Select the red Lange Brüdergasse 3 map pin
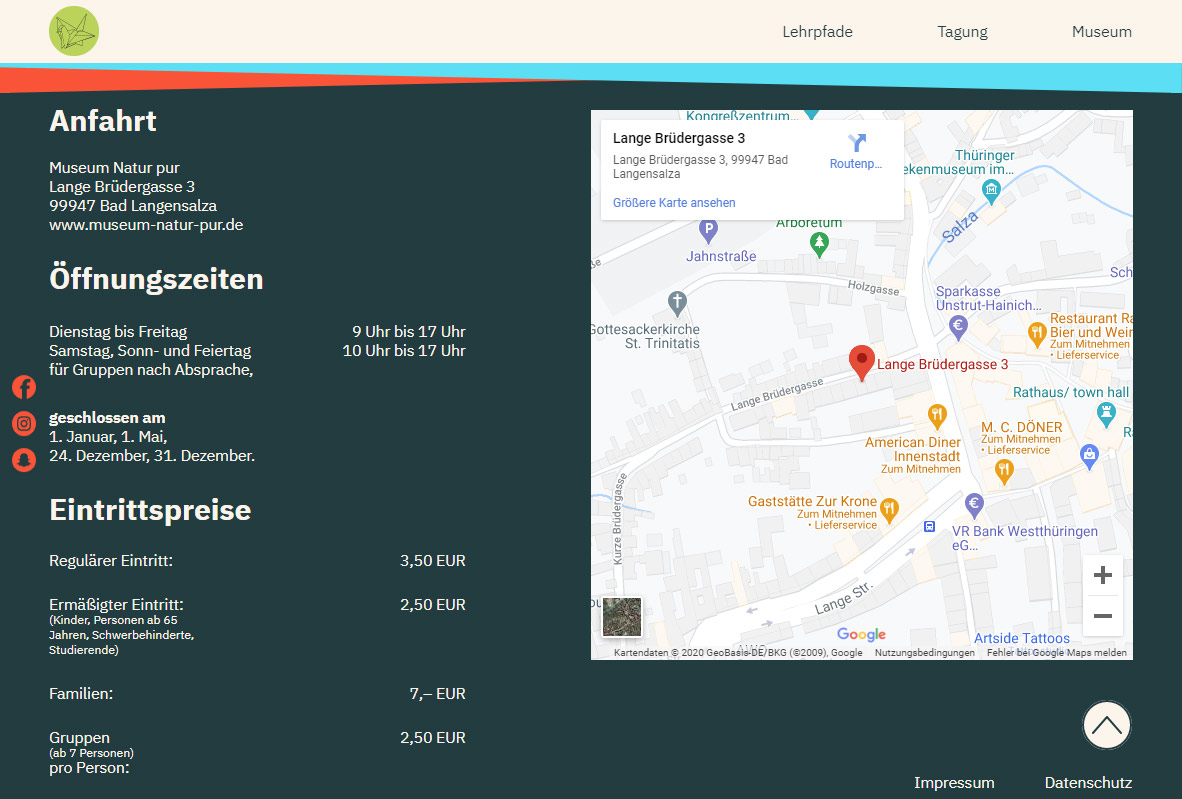 [x=861, y=362]
